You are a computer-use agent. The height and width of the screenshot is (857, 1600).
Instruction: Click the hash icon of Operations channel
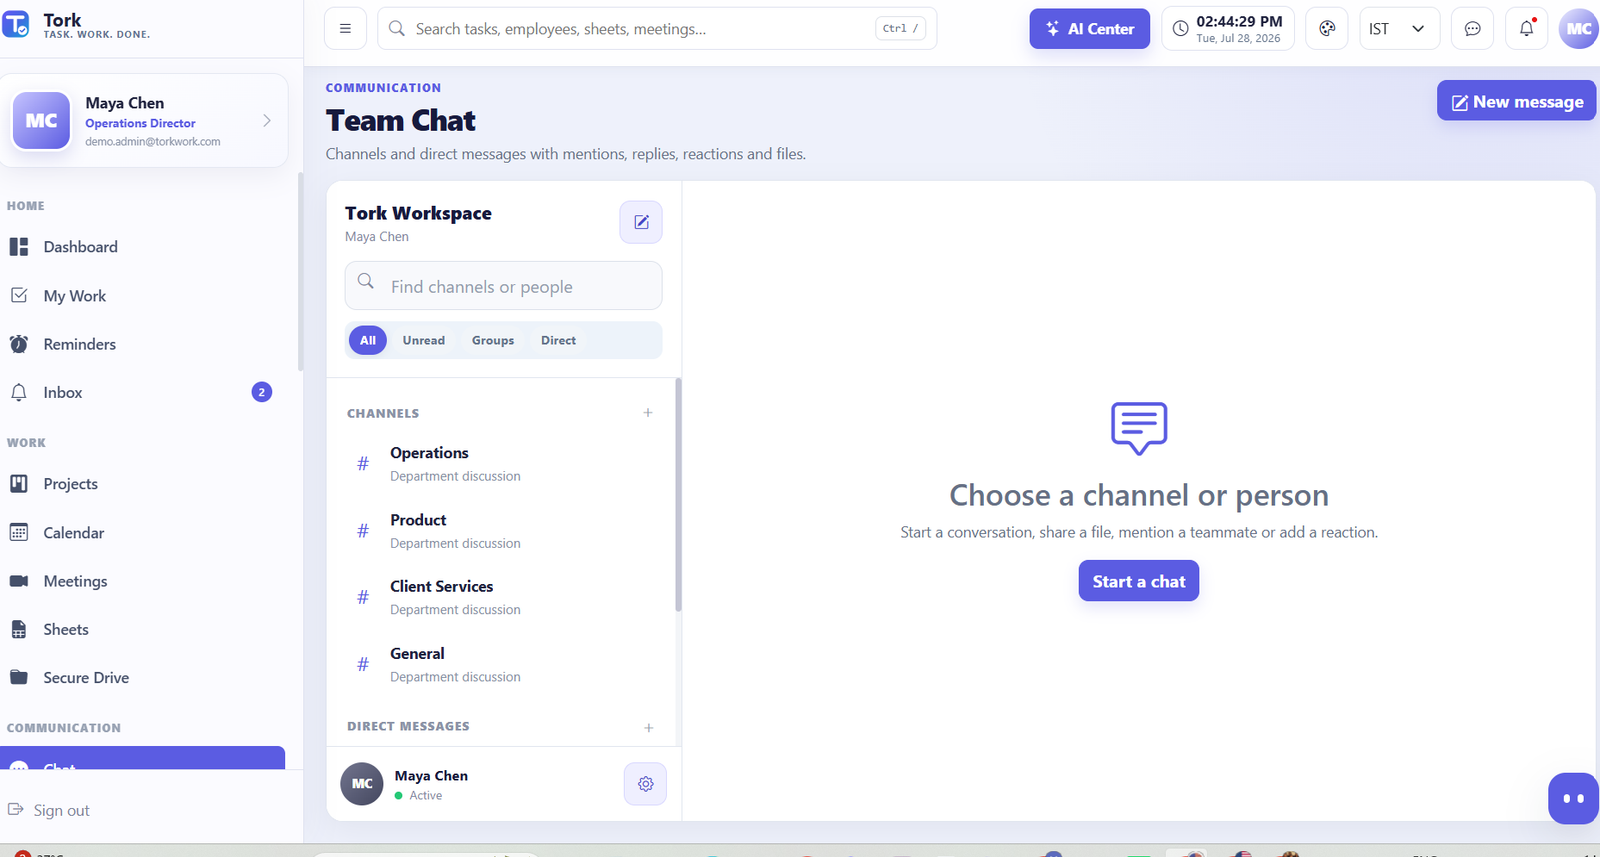click(x=363, y=464)
